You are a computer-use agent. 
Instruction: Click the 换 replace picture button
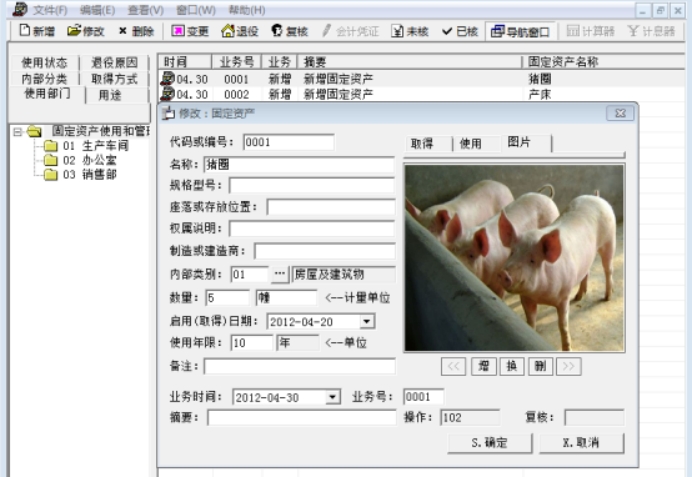pyautogui.click(x=511, y=366)
